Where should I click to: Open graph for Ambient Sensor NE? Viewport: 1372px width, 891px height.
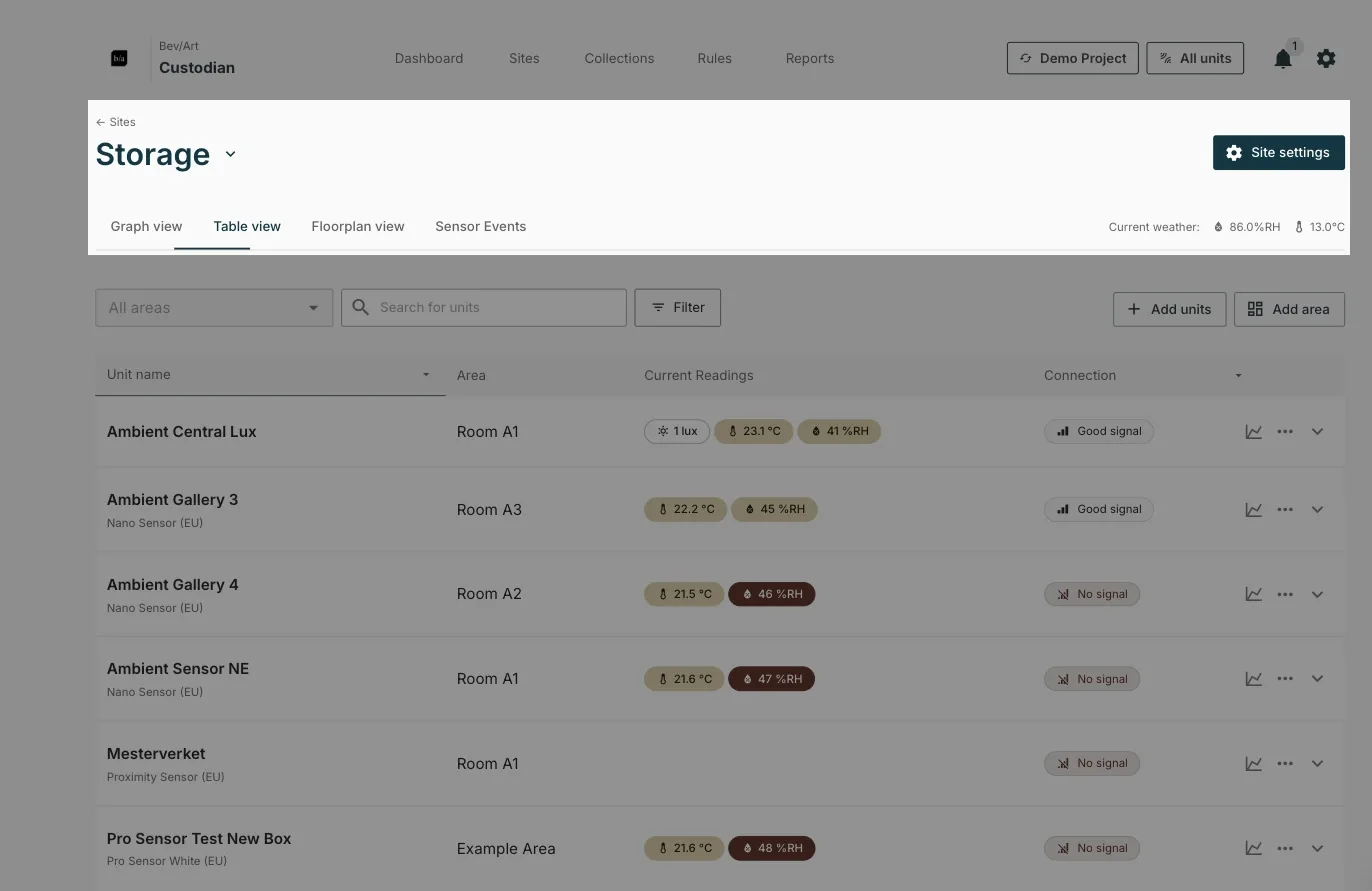click(x=1253, y=679)
